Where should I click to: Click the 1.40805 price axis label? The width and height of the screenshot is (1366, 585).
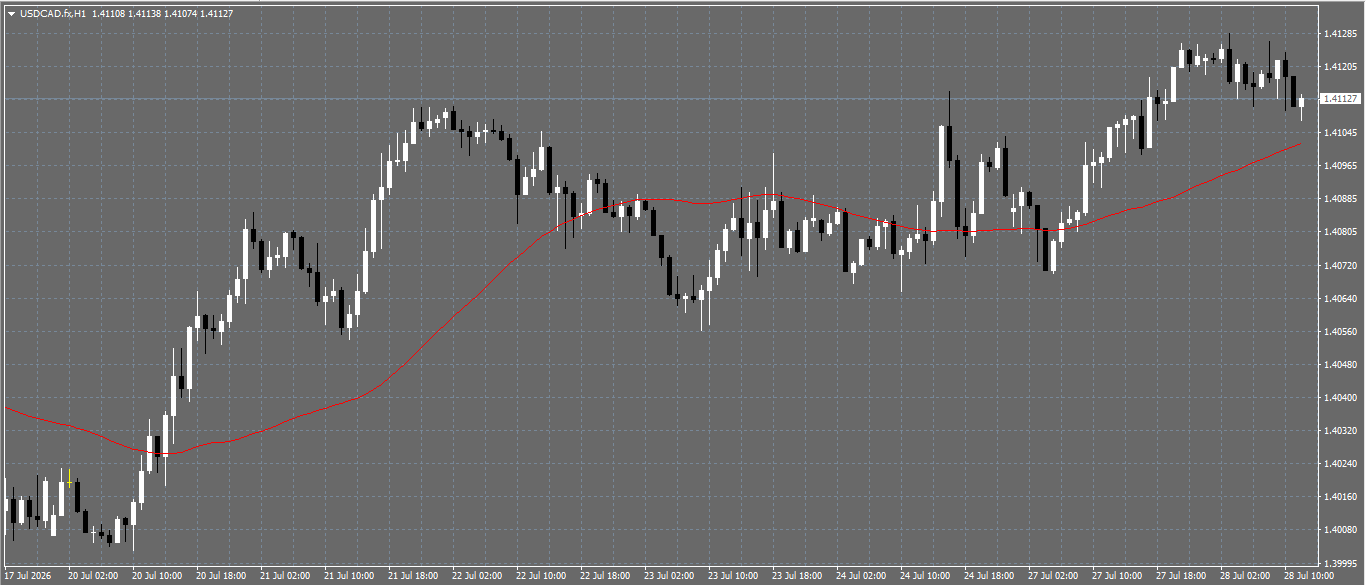point(1340,232)
